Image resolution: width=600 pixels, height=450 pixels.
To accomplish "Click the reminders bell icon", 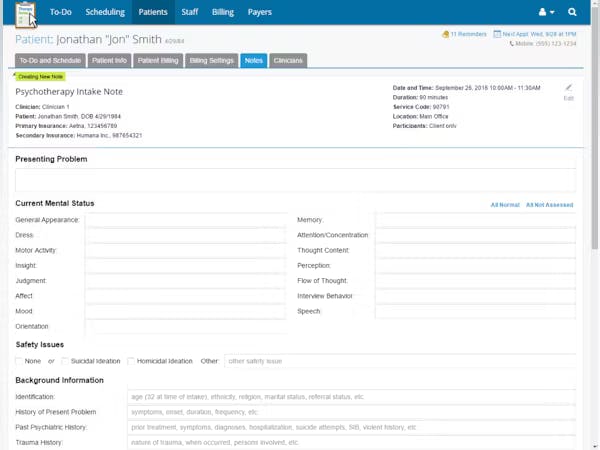I will point(445,34).
